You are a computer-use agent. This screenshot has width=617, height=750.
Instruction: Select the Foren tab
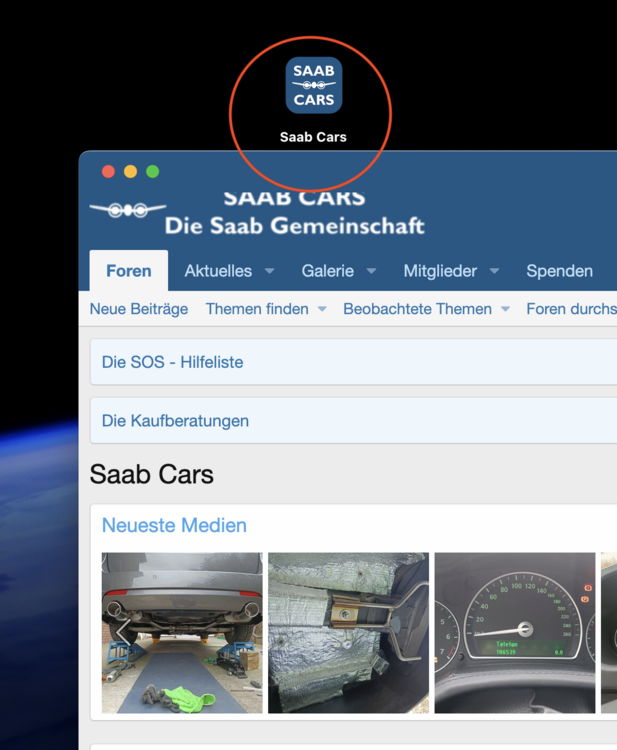[x=129, y=271]
